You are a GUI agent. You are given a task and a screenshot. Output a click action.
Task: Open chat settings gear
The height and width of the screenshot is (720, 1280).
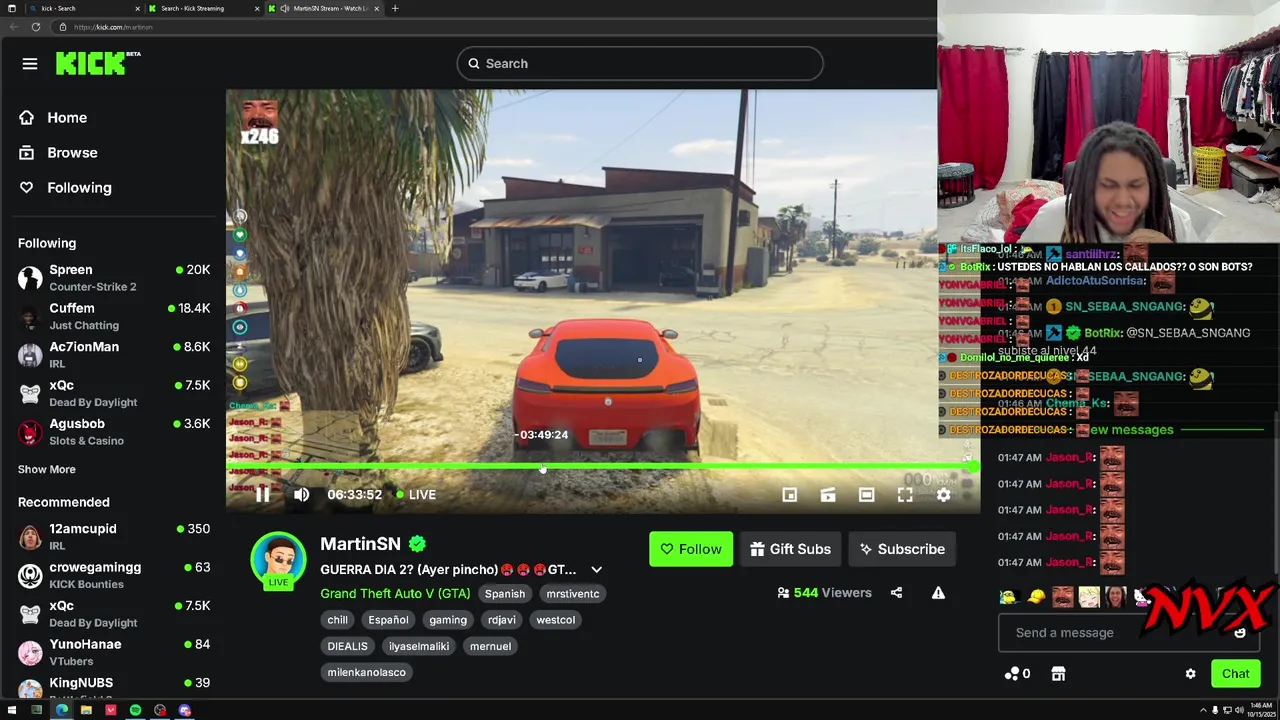pos(1190,674)
